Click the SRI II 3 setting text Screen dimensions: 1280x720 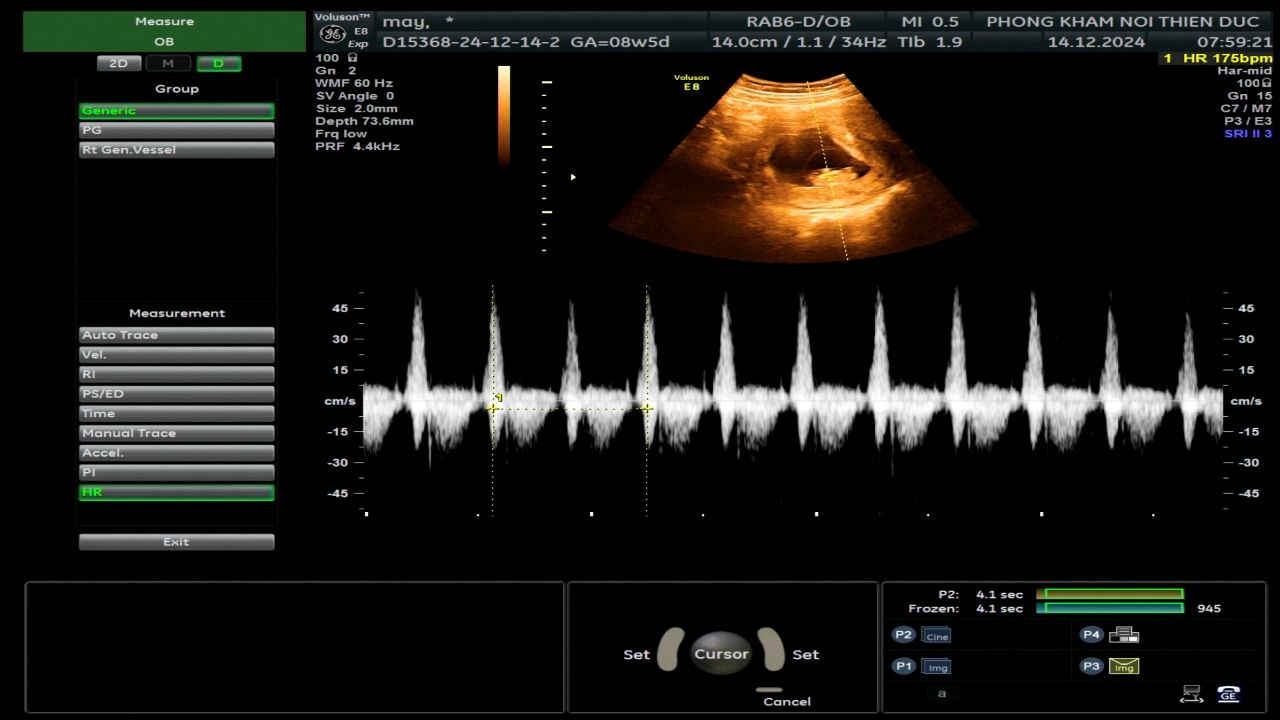[x=1248, y=134]
